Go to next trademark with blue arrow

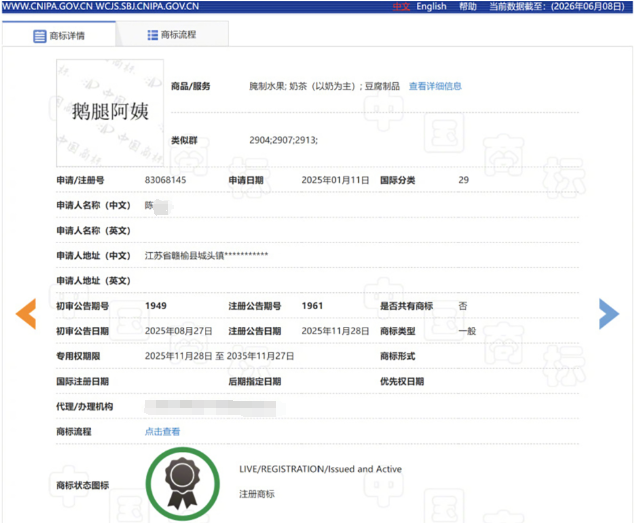pos(609,314)
